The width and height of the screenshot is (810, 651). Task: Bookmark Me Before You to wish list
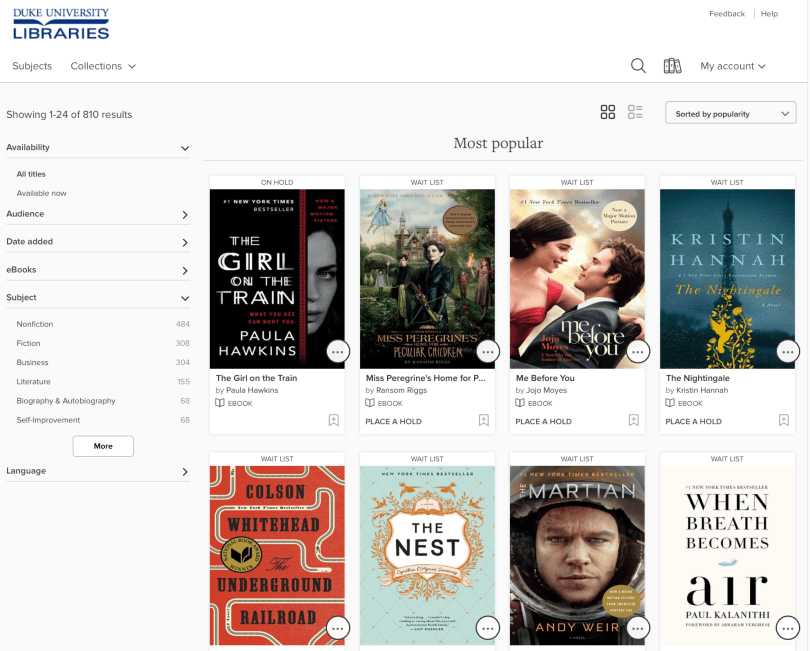(633, 421)
